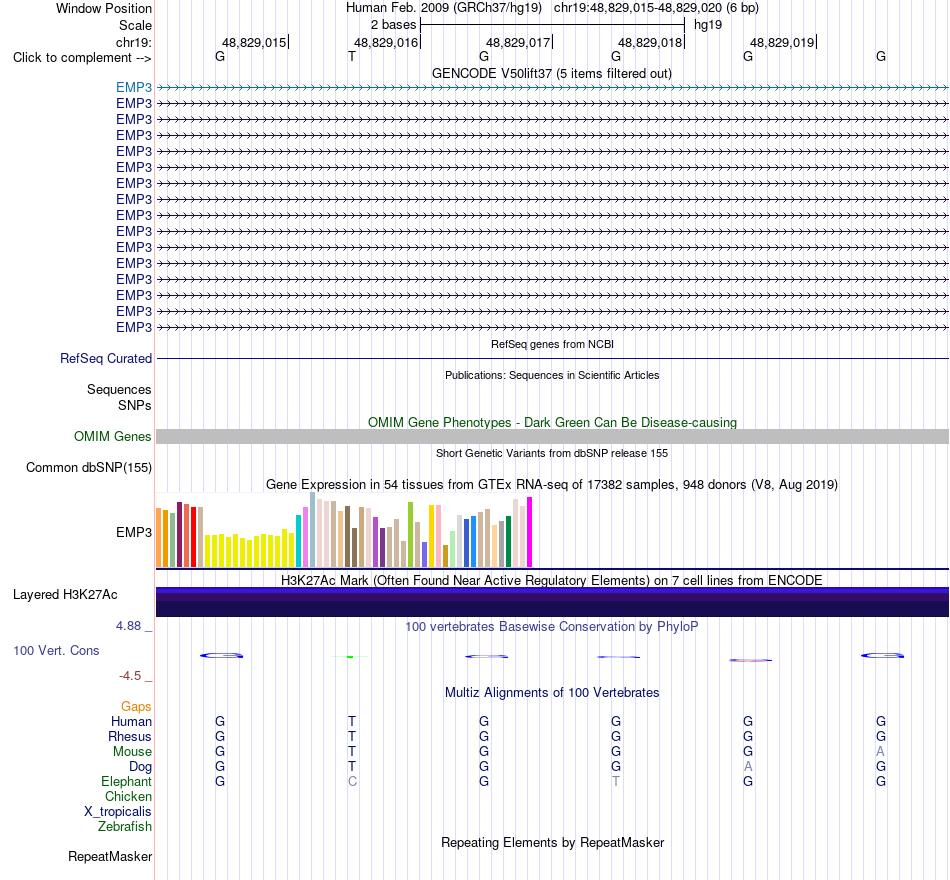Click the X_tropicalis alignment row label
This screenshot has height=880, width=950.
(118, 812)
